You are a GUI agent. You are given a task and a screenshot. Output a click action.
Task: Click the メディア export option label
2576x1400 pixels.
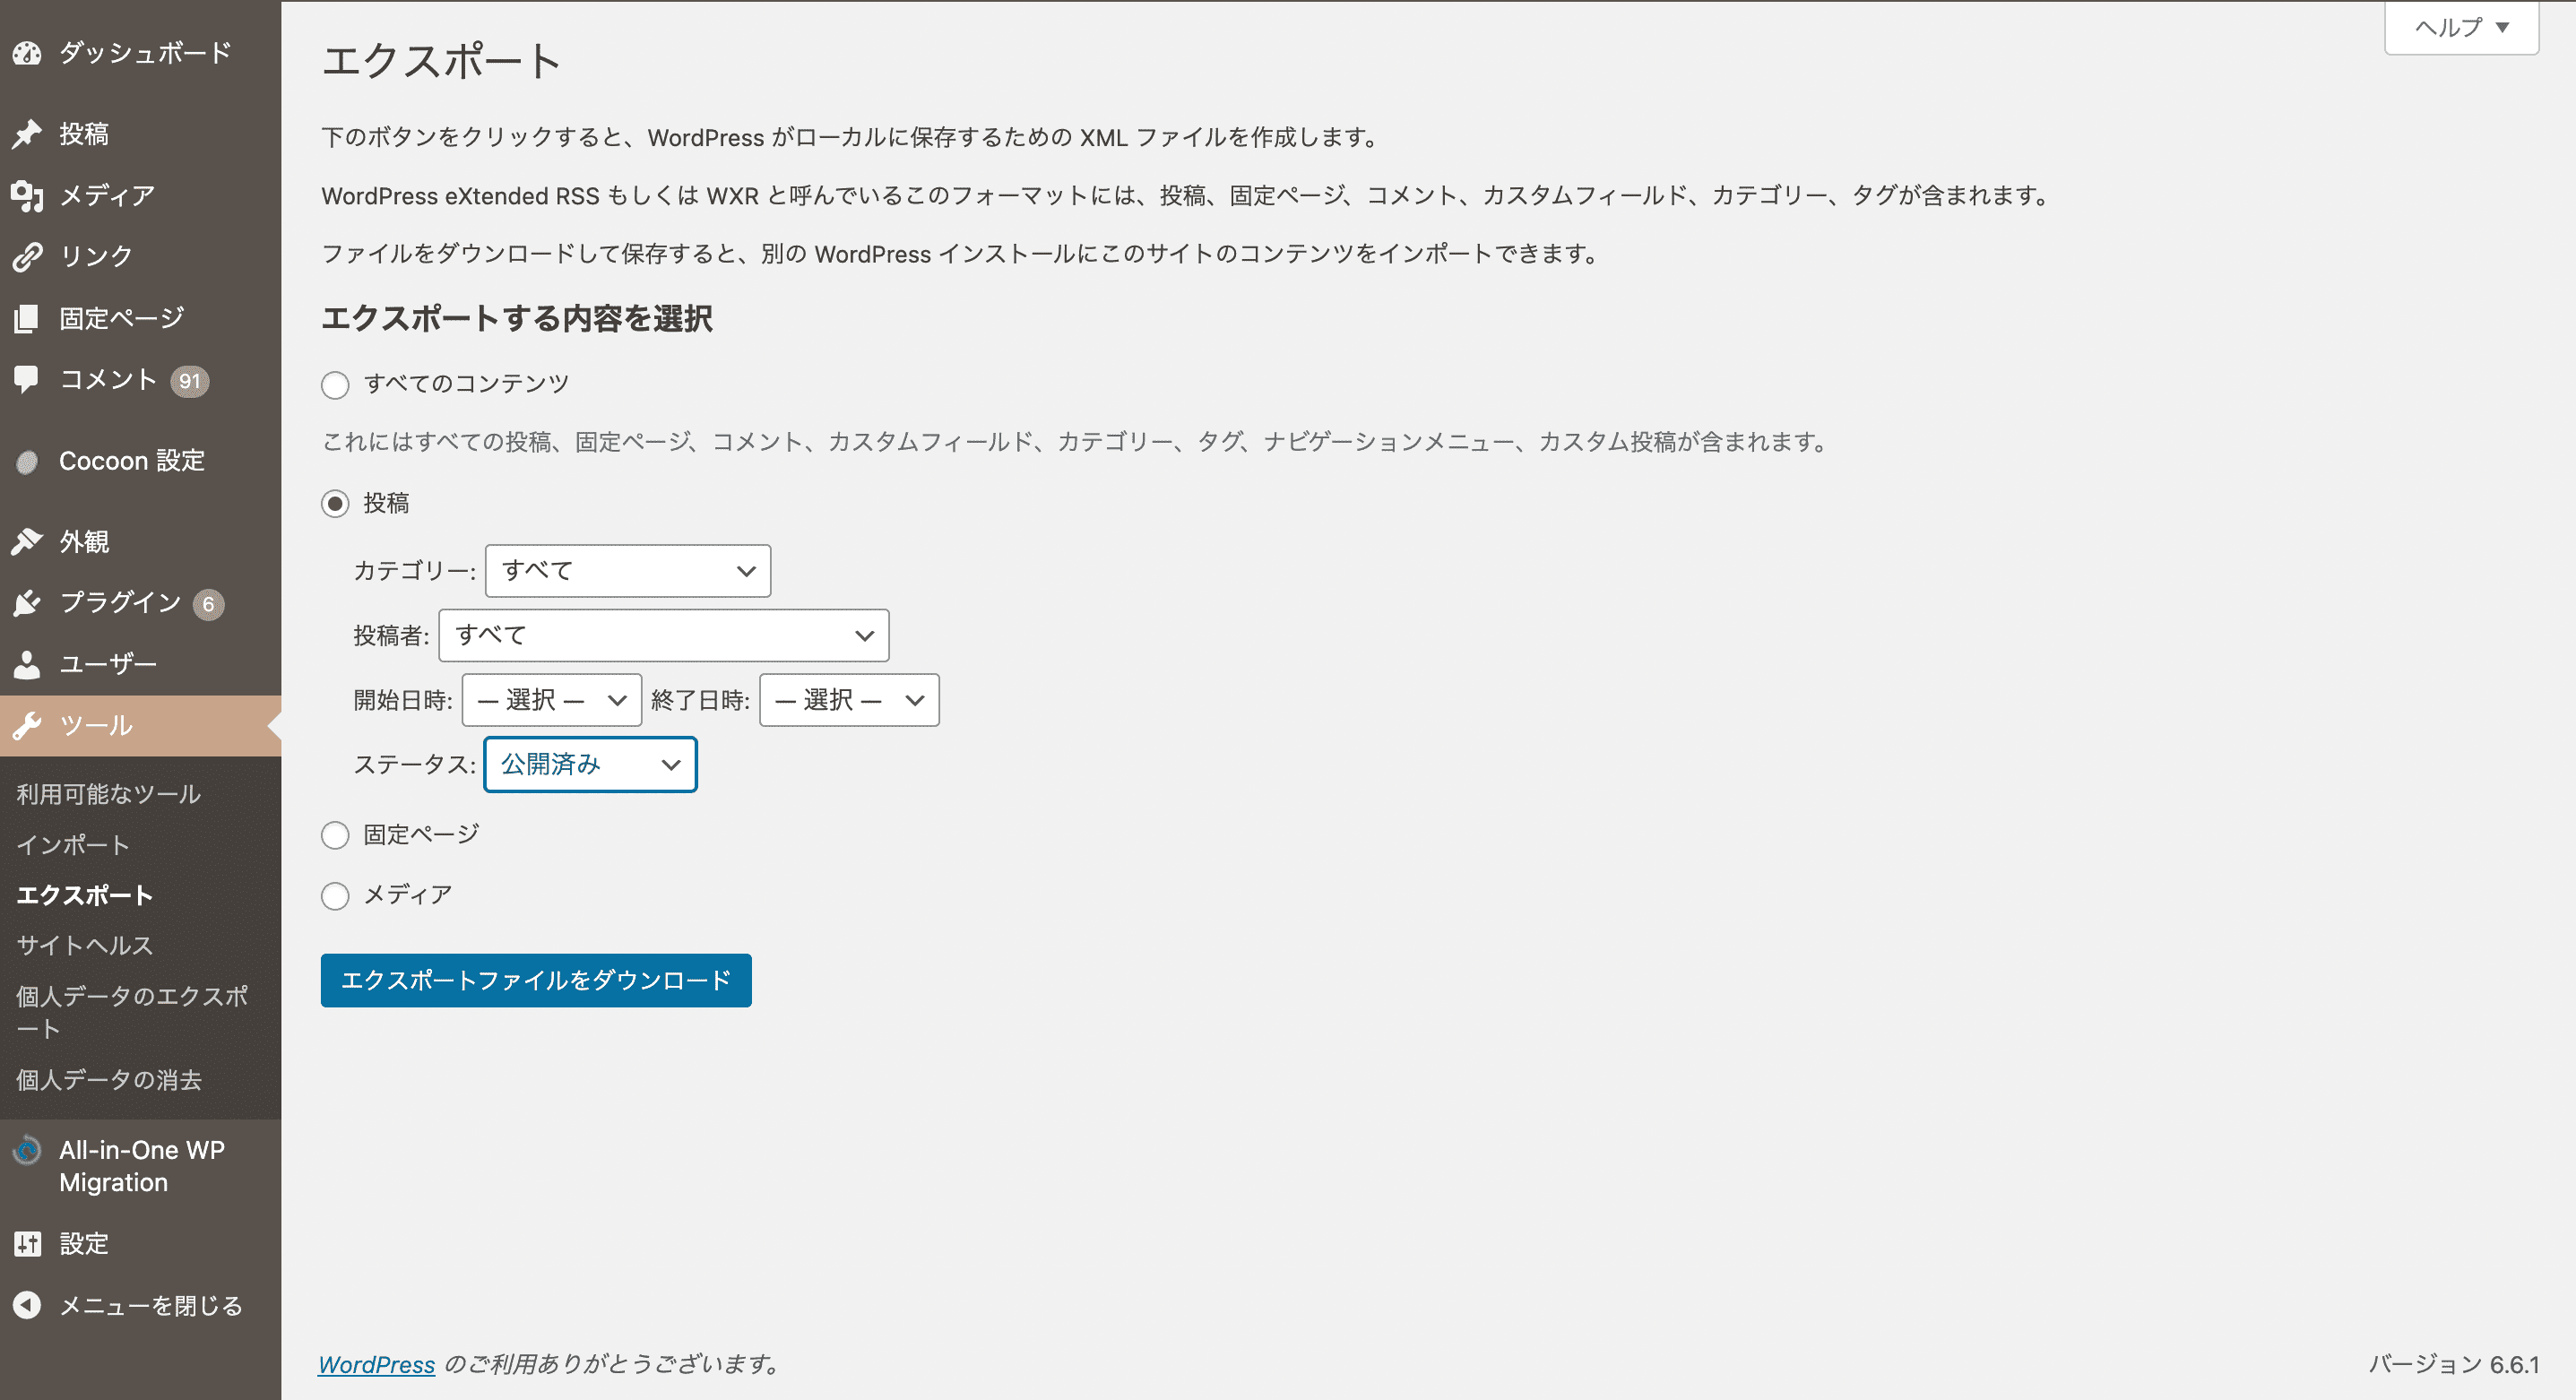point(408,895)
